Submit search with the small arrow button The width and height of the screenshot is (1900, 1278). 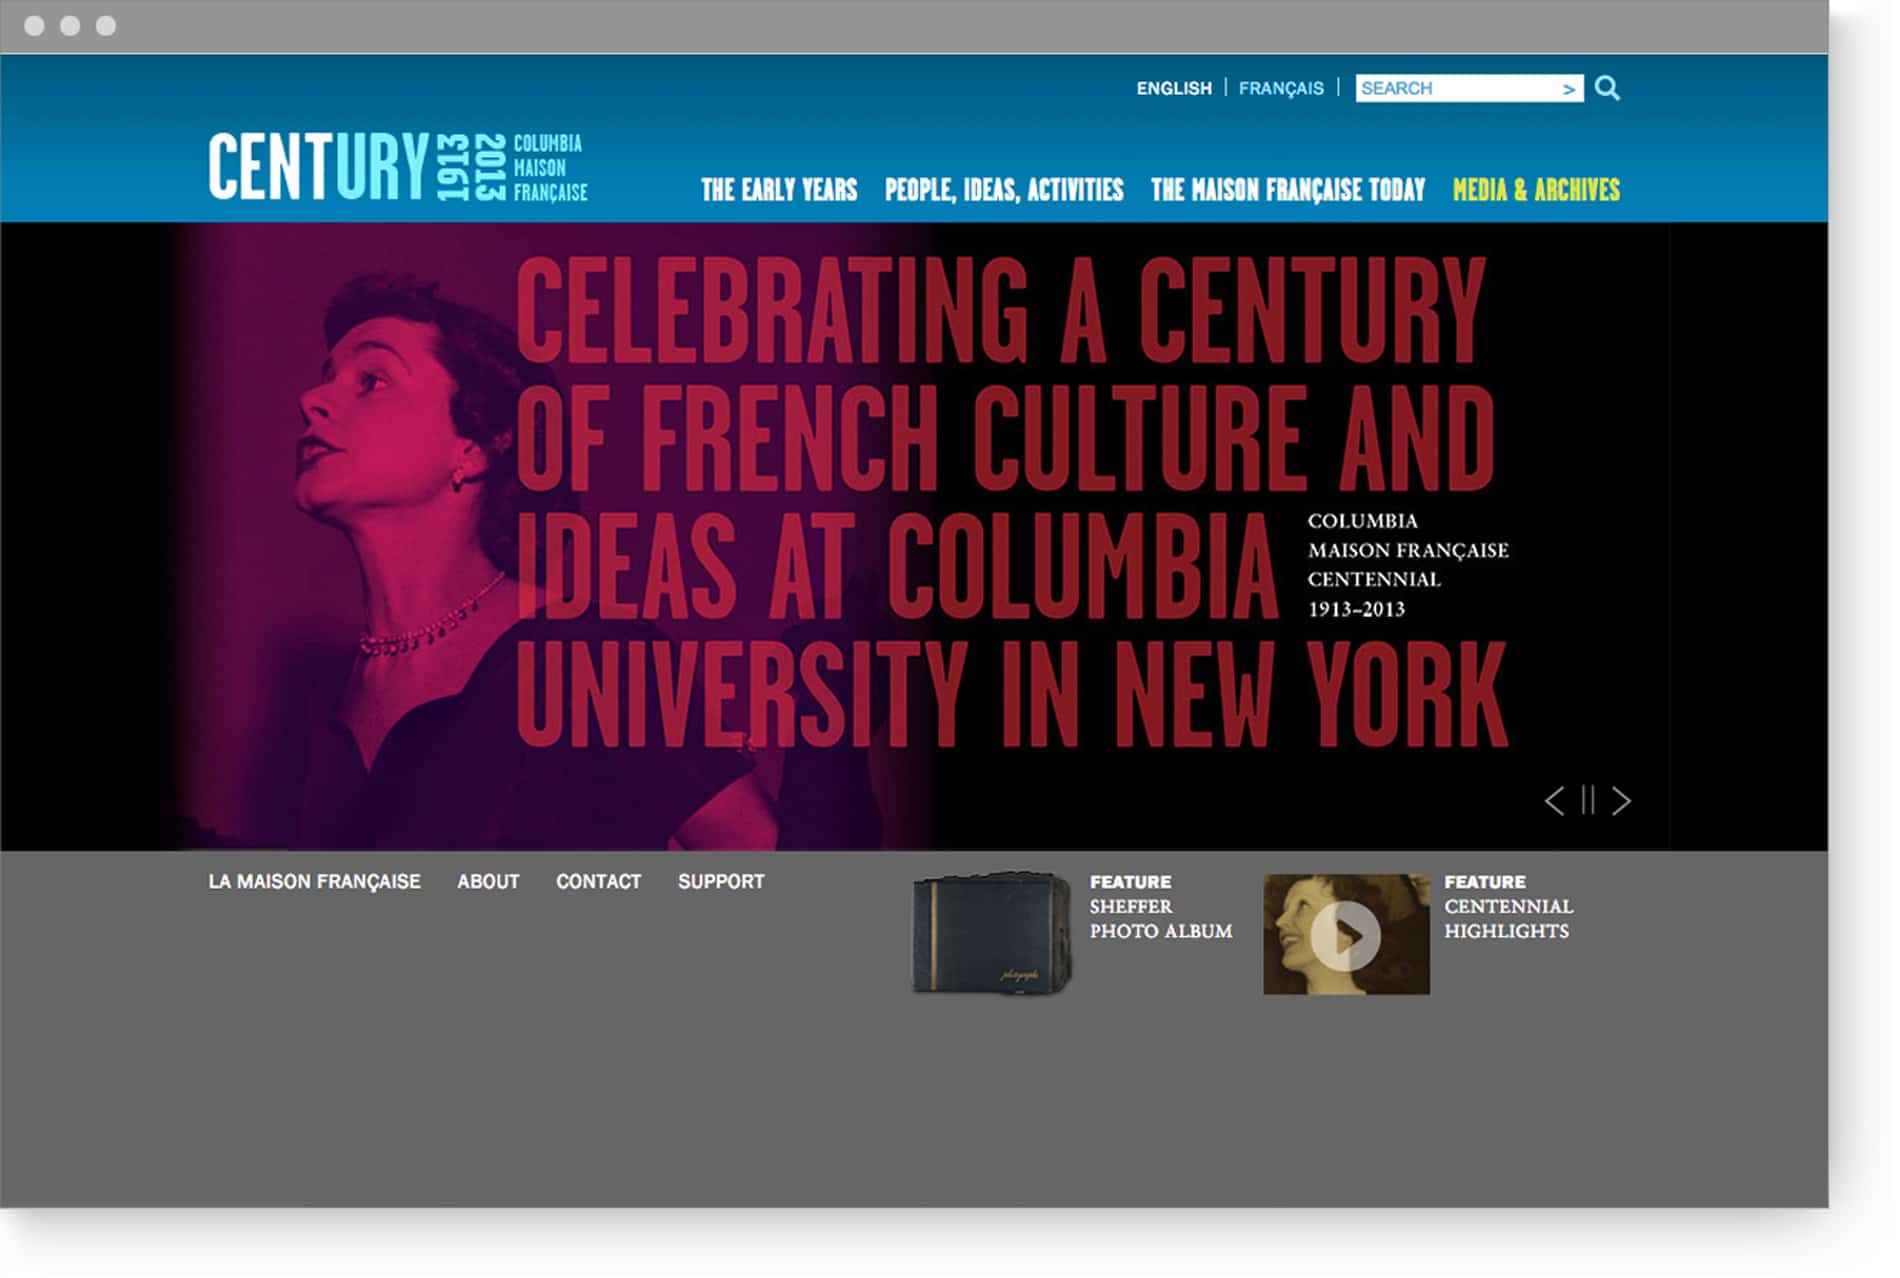pos(1569,89)
